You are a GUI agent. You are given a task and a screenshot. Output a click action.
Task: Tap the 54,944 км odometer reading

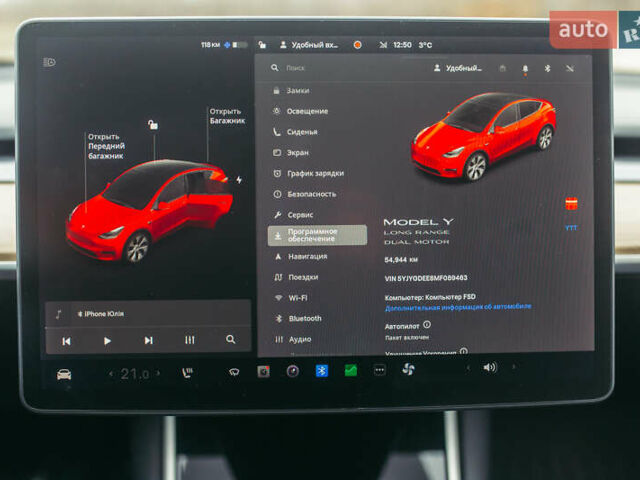coord(401,260)
